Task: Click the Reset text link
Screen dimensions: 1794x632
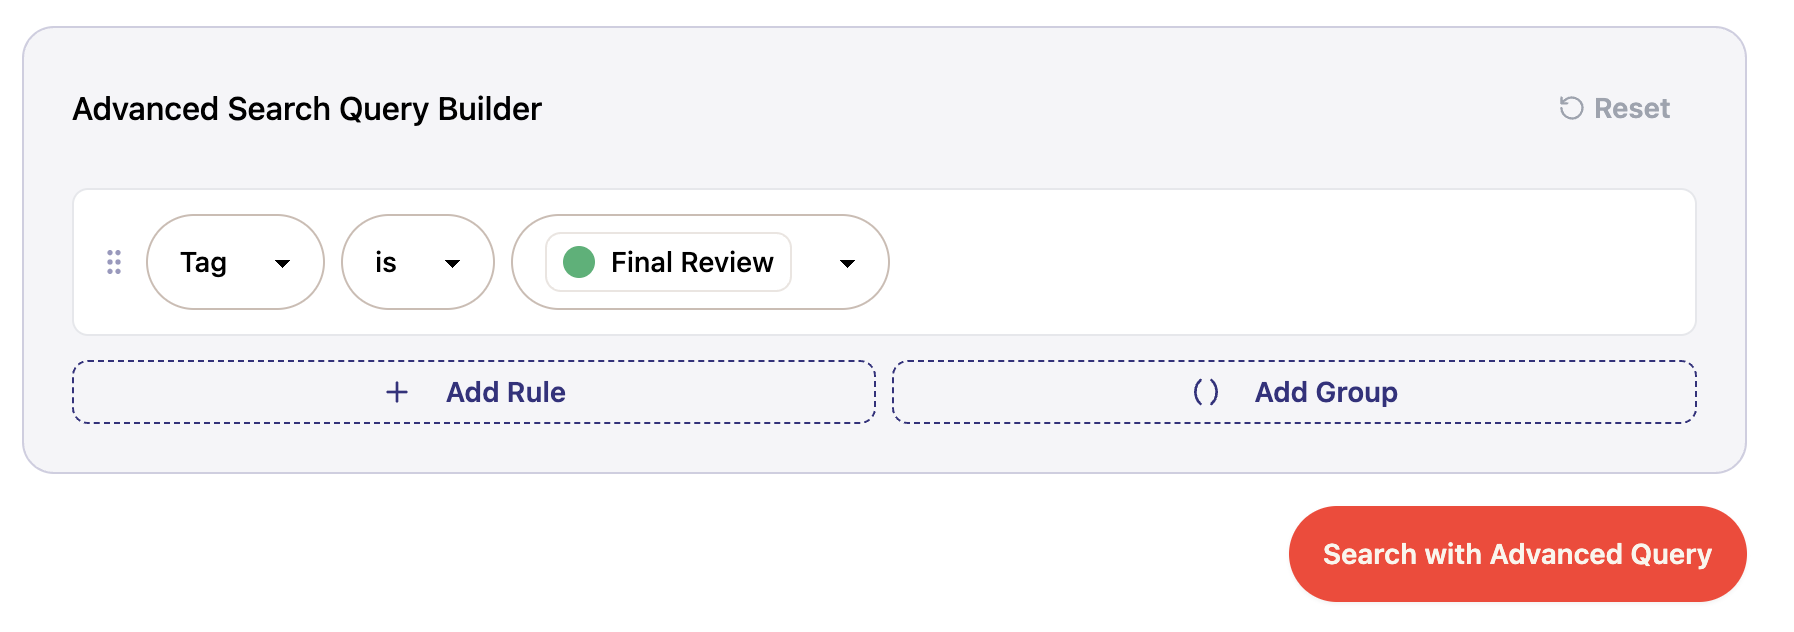Action: pyautogui.click(x=1632, y=108)
